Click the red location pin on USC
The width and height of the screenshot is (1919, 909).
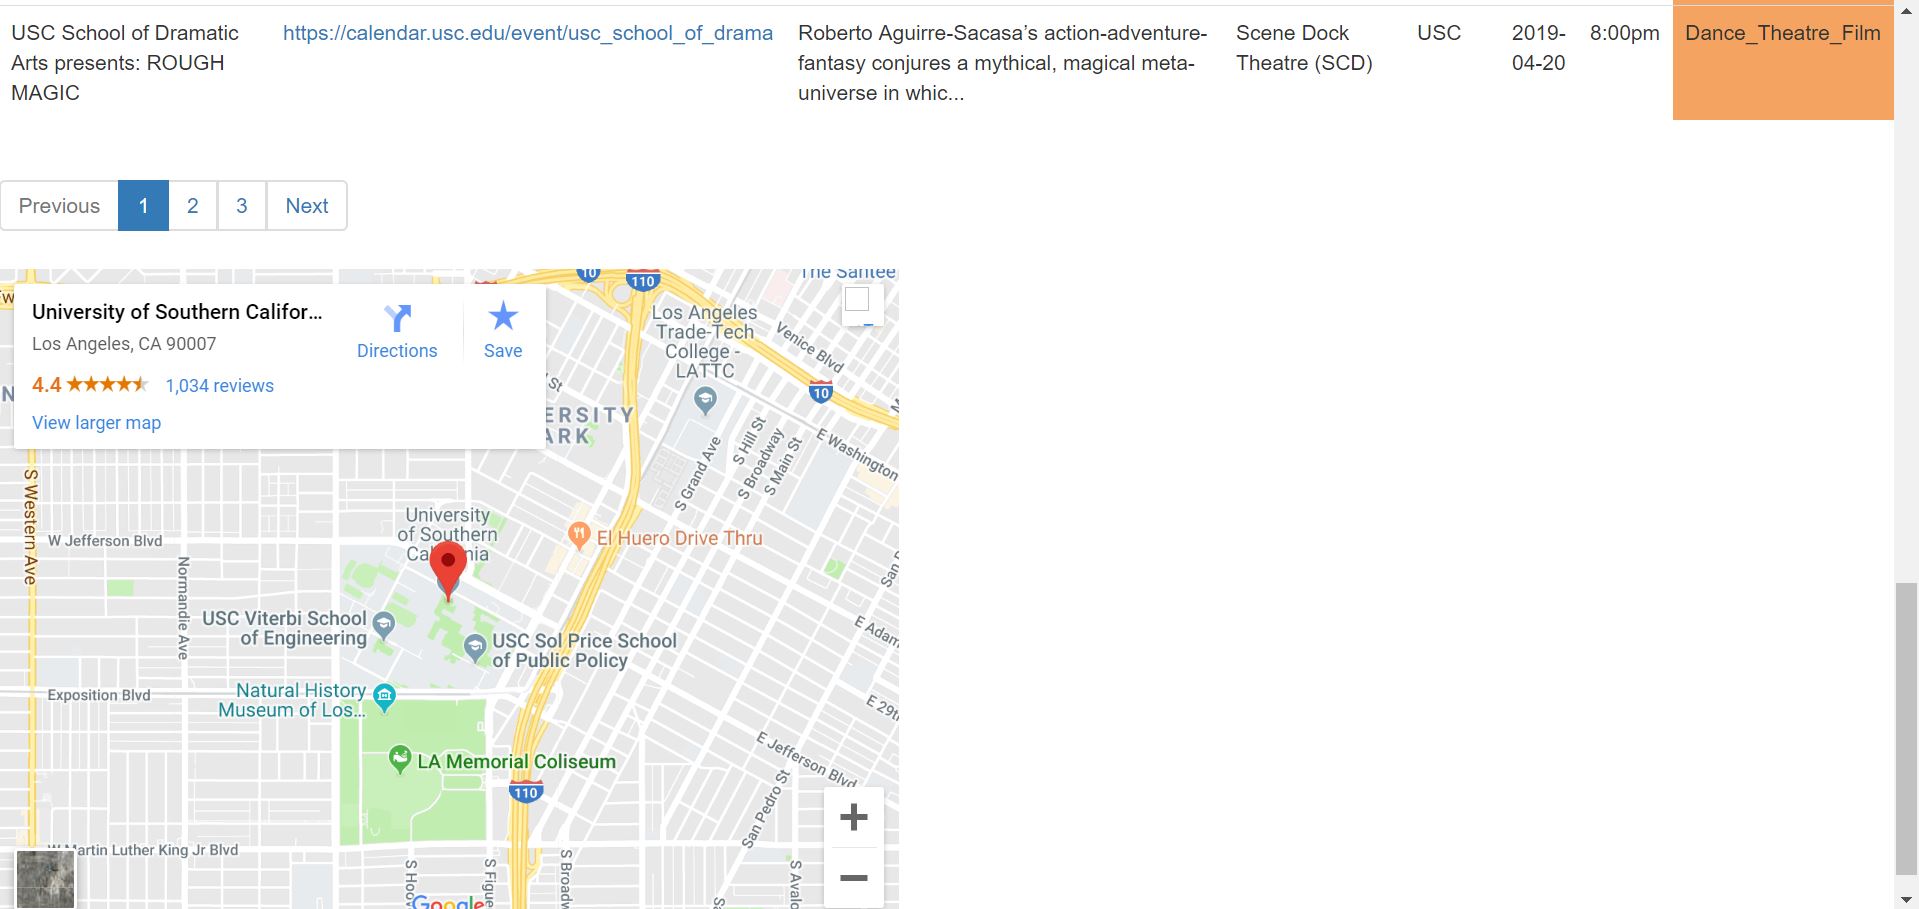click(x=448, y=571)
